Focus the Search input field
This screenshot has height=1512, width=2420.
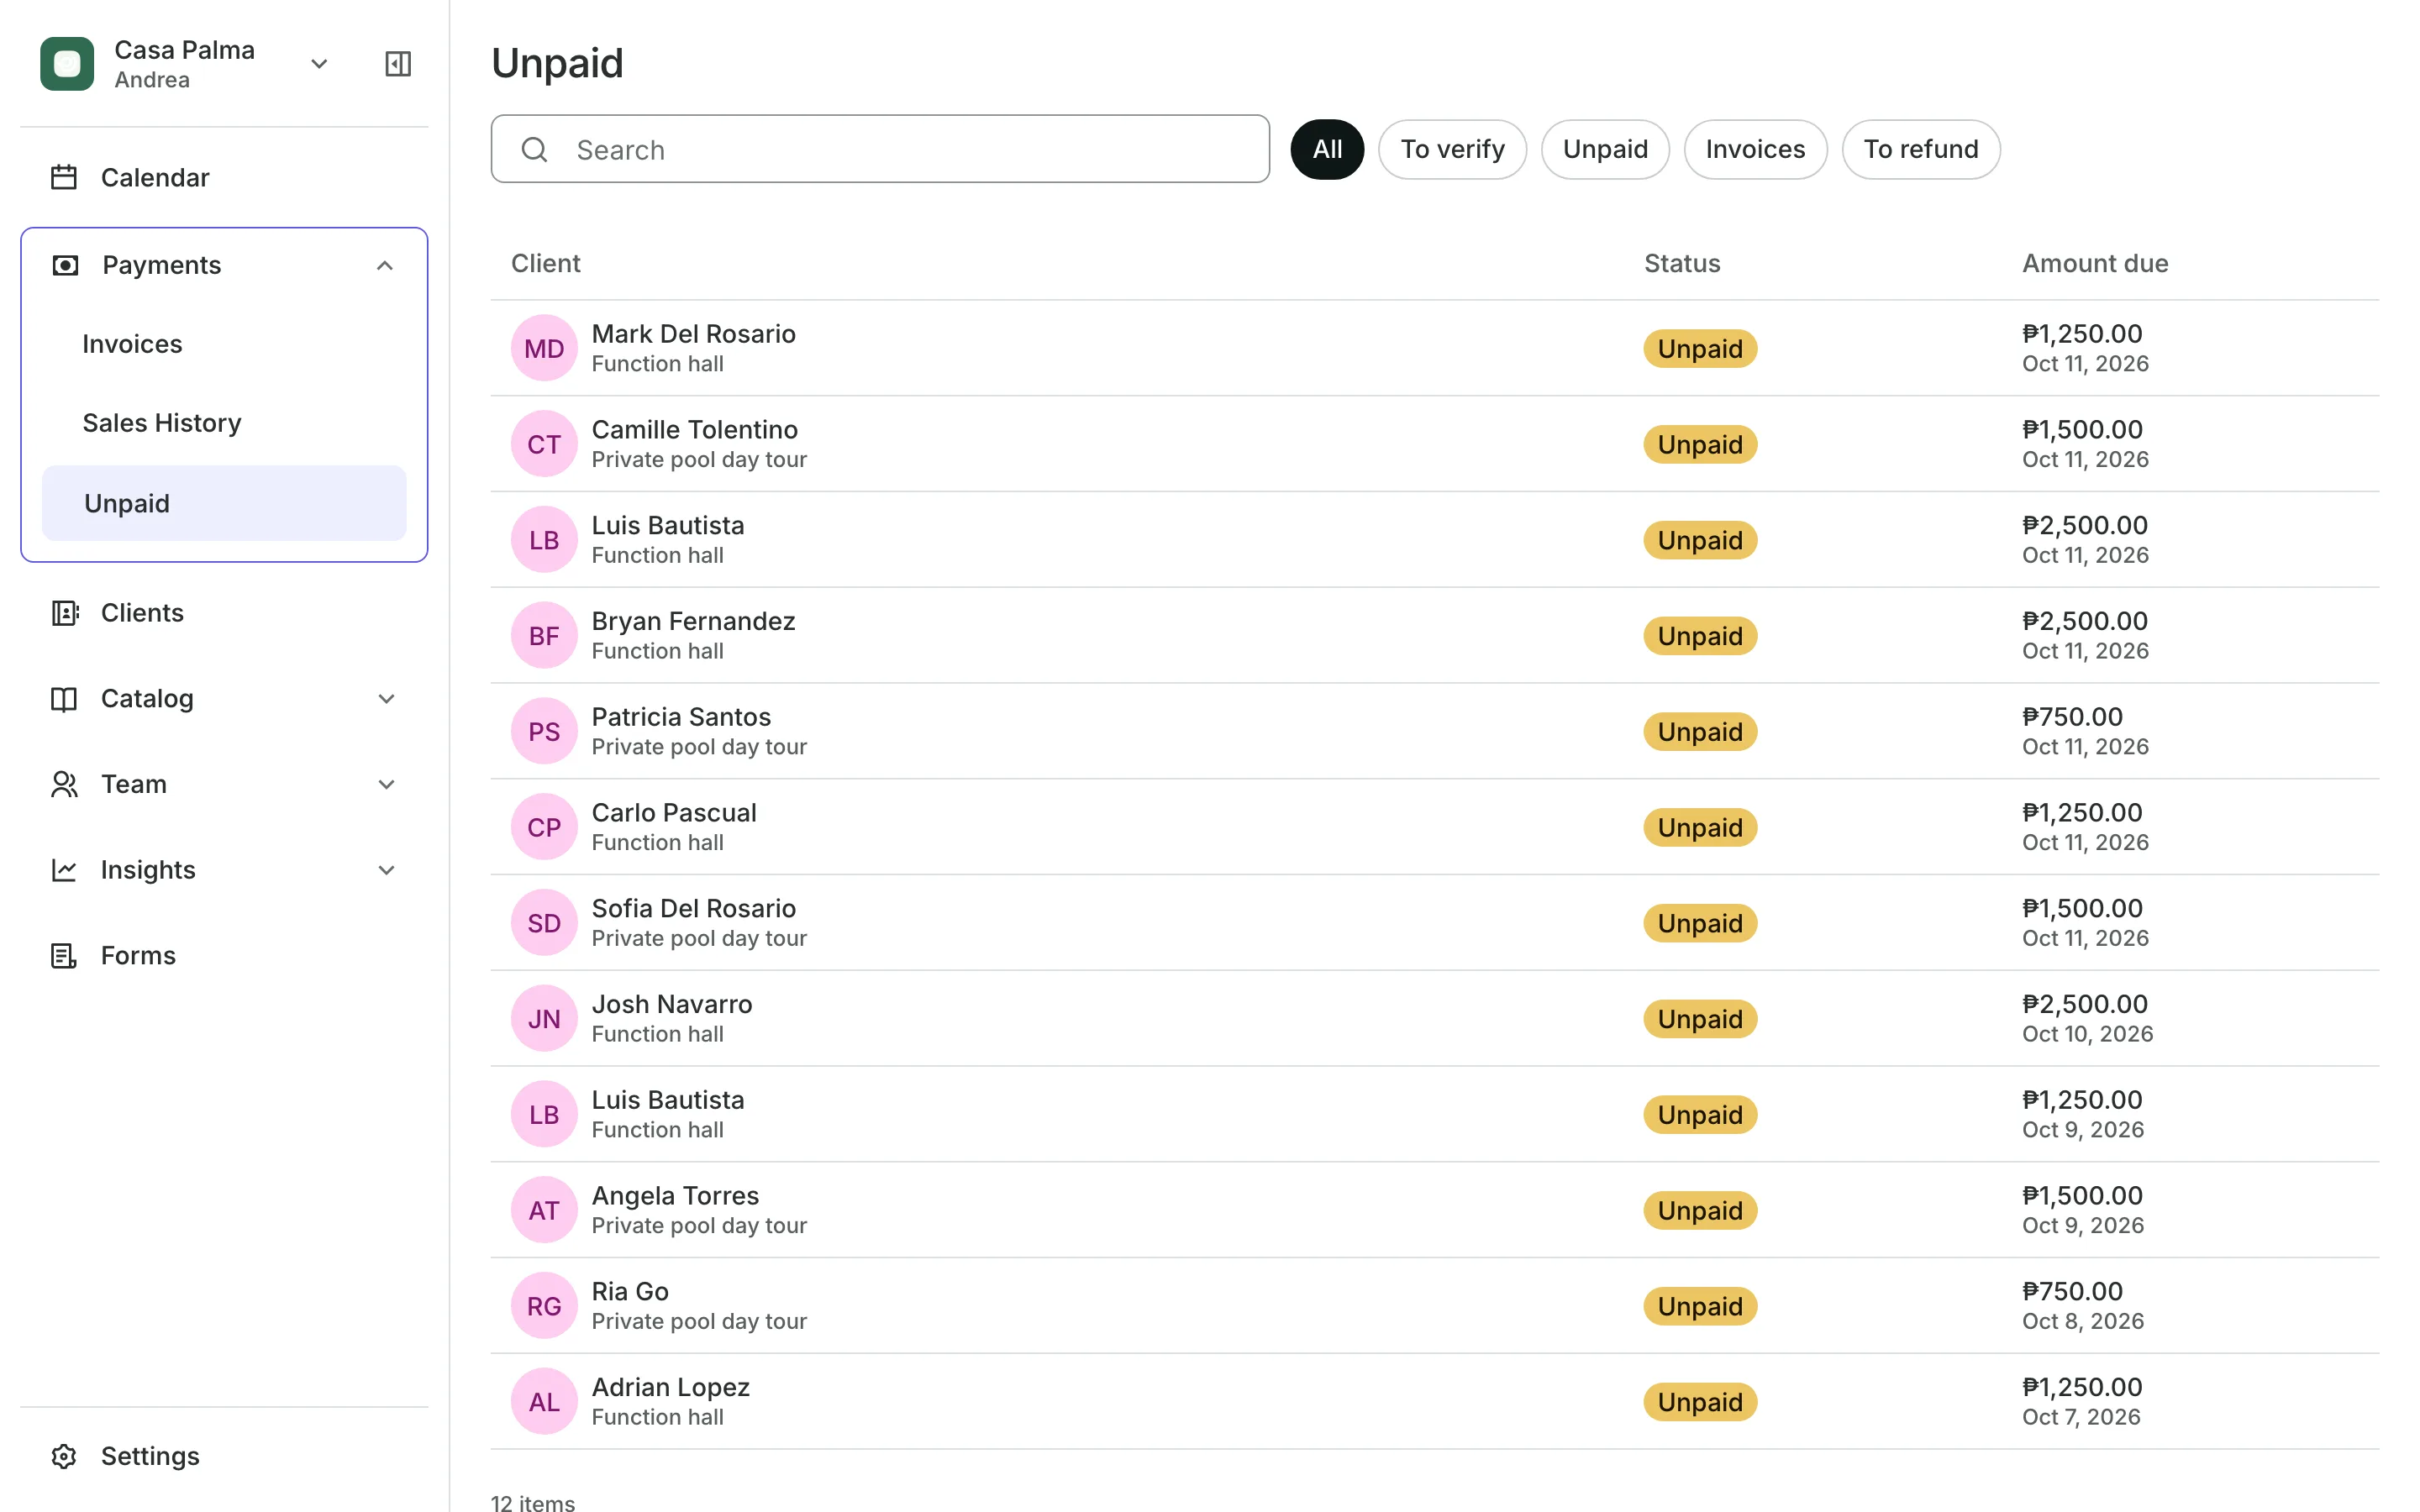click(880, 149)
